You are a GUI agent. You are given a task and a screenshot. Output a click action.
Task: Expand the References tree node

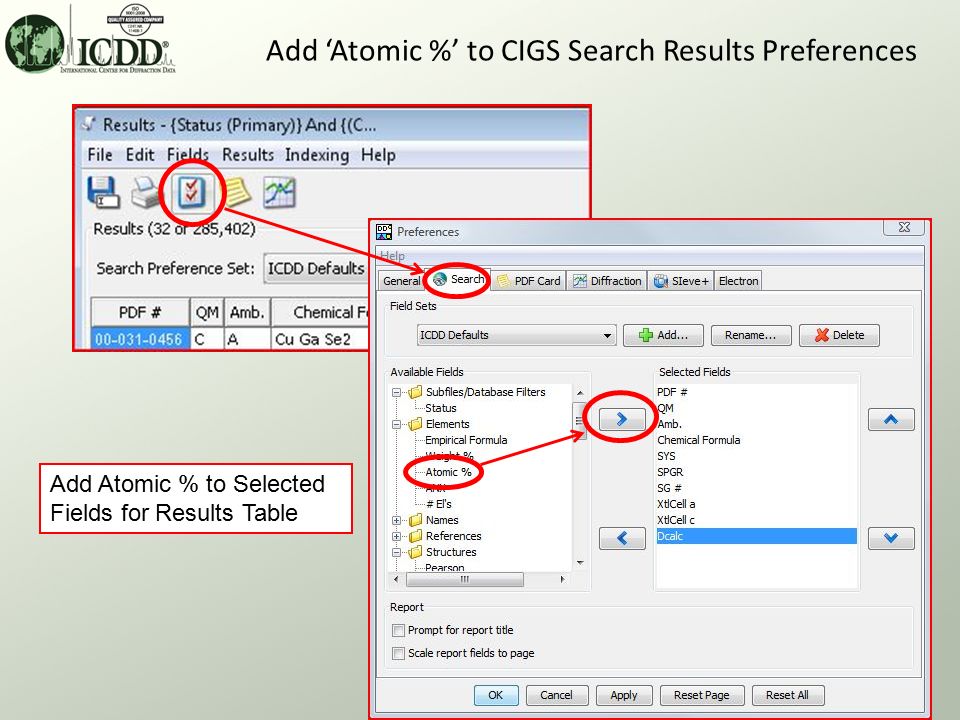(x=396, y=536)
